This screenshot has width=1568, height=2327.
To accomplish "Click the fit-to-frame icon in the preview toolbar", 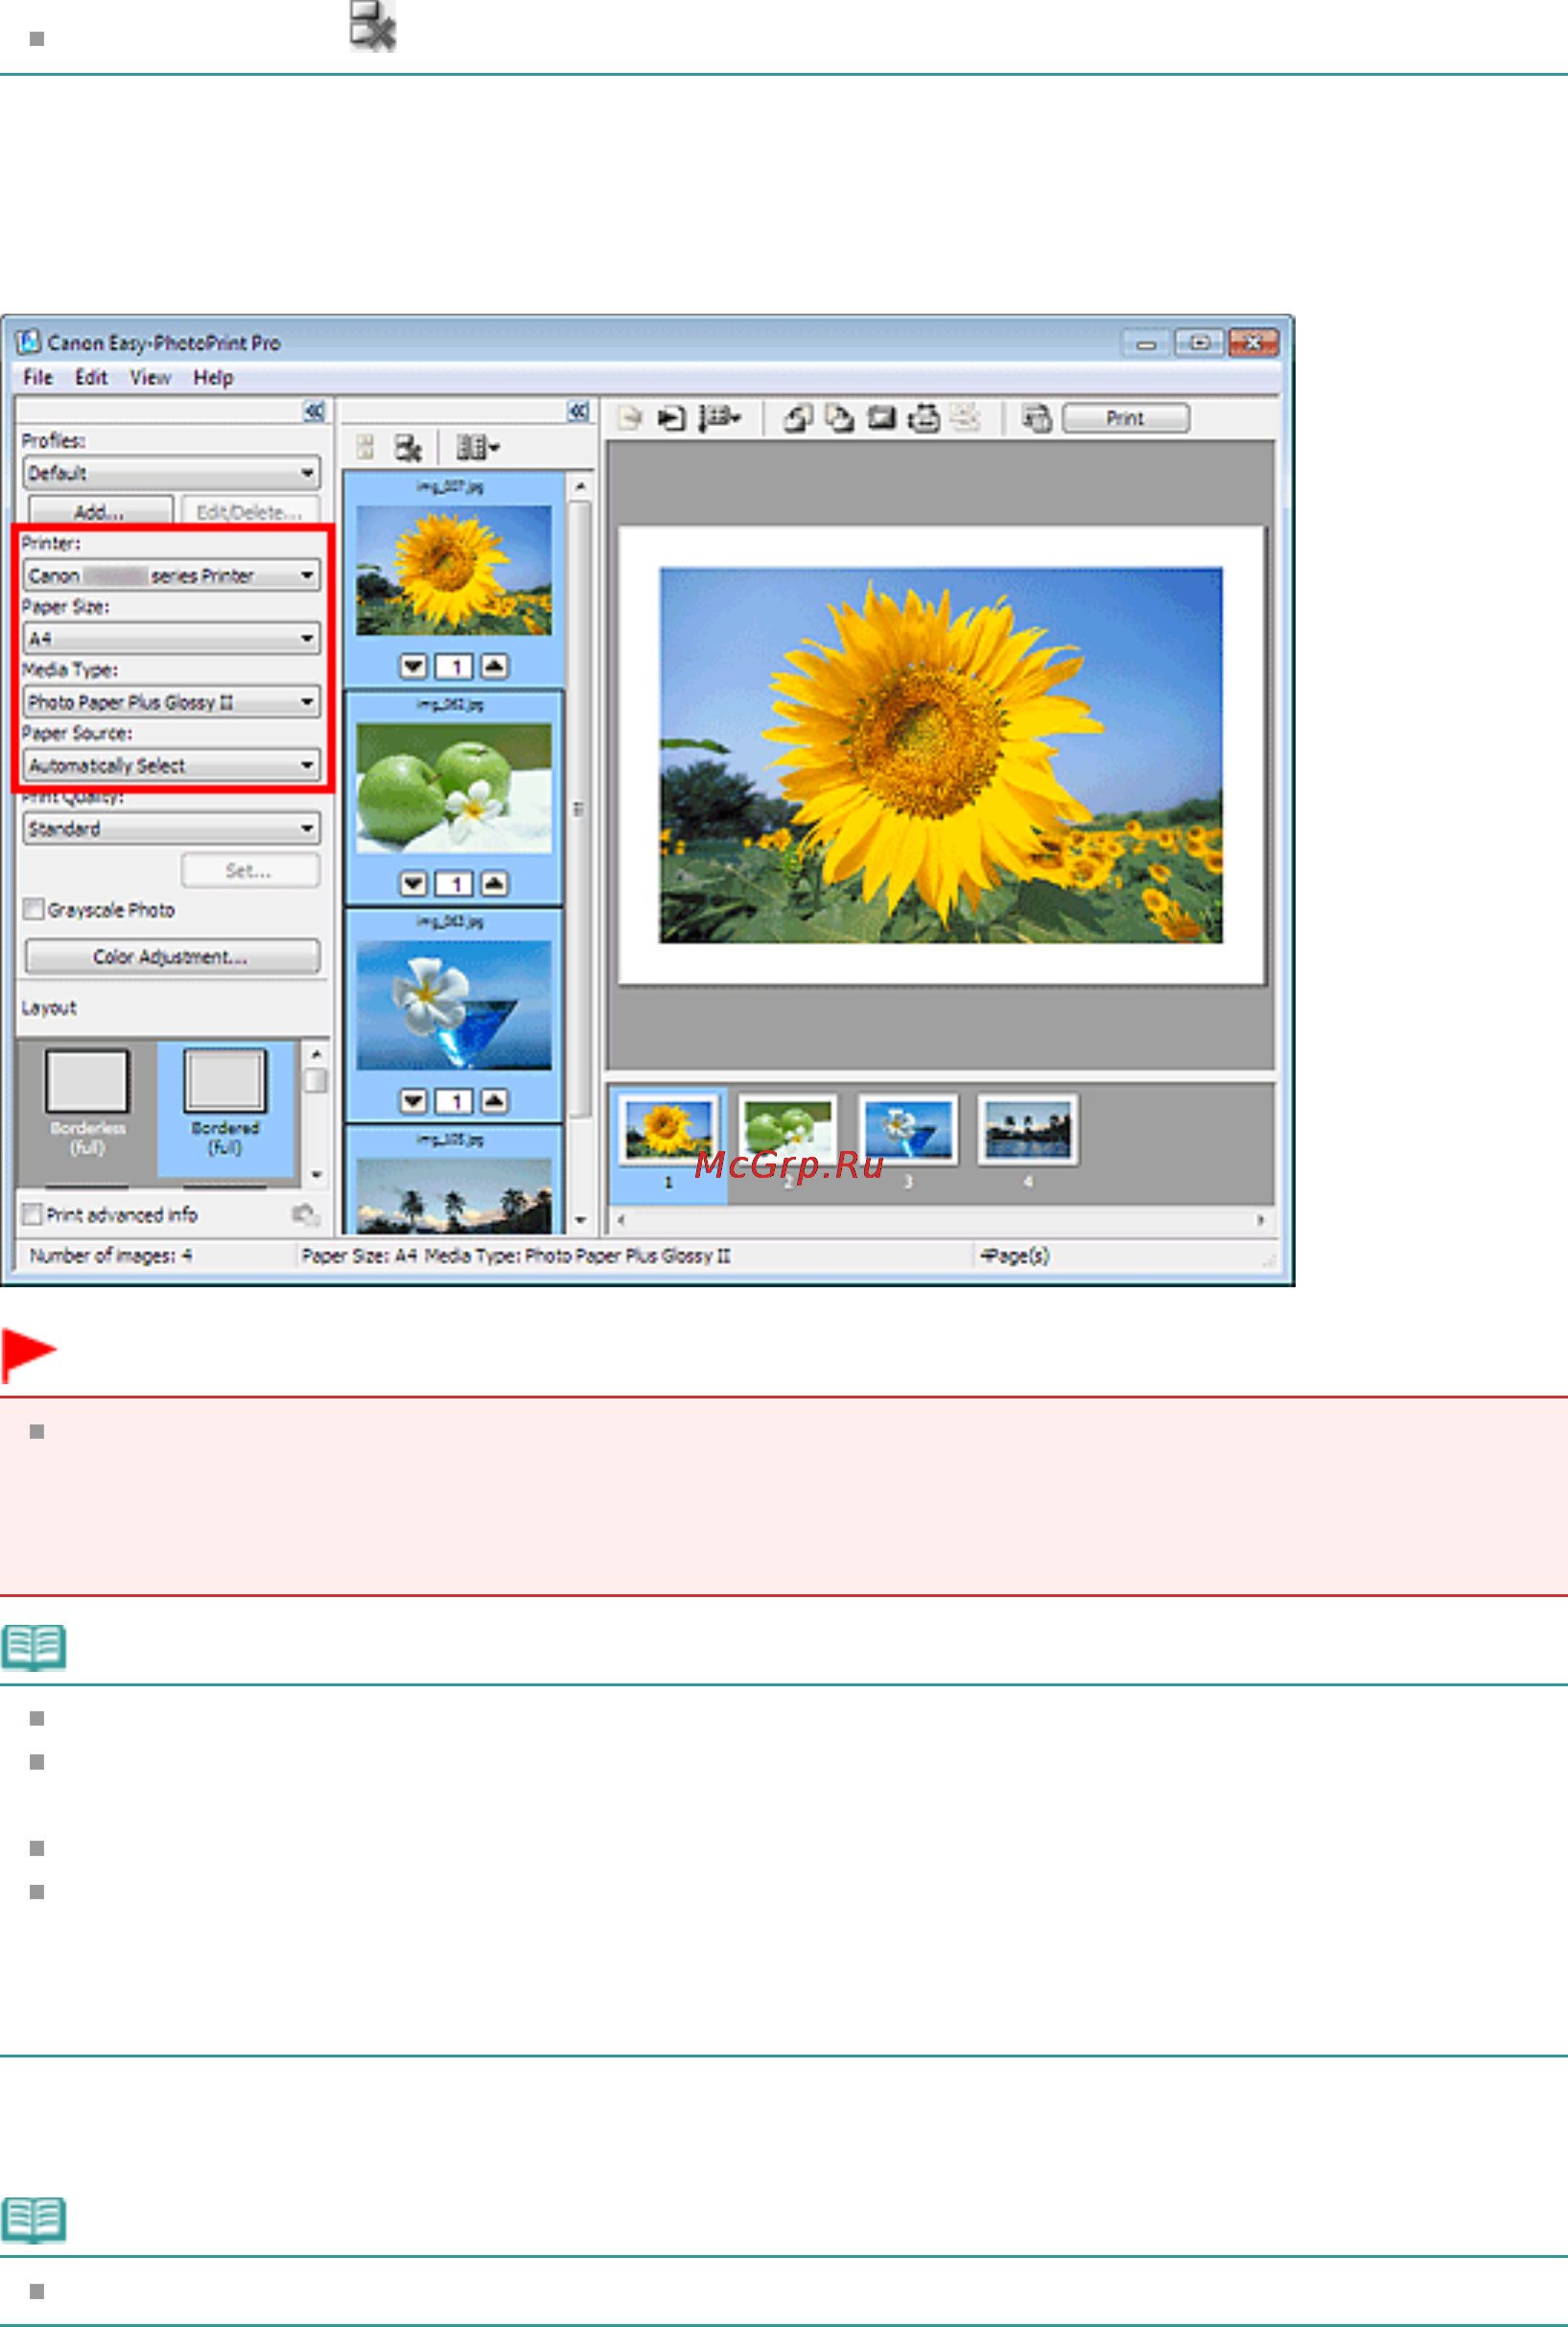I will coord(923,418).
